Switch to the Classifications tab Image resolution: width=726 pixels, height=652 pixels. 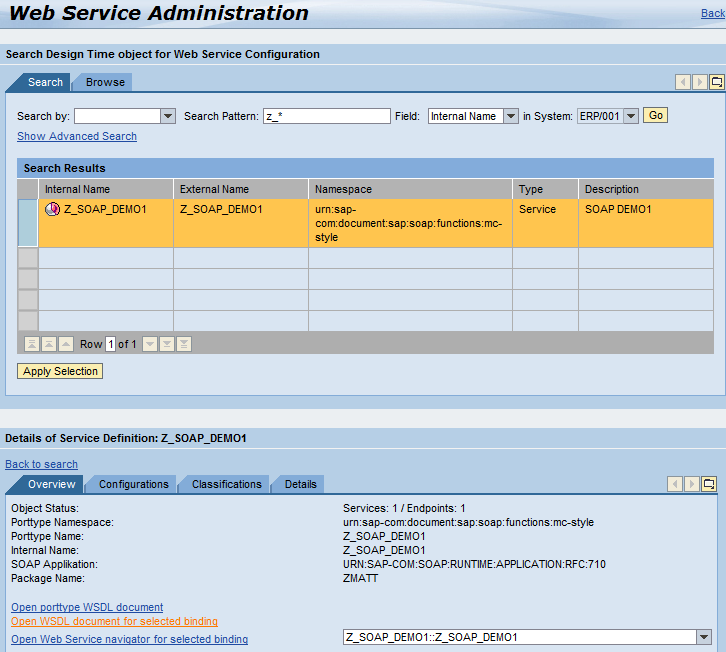(x=226, y=484)
